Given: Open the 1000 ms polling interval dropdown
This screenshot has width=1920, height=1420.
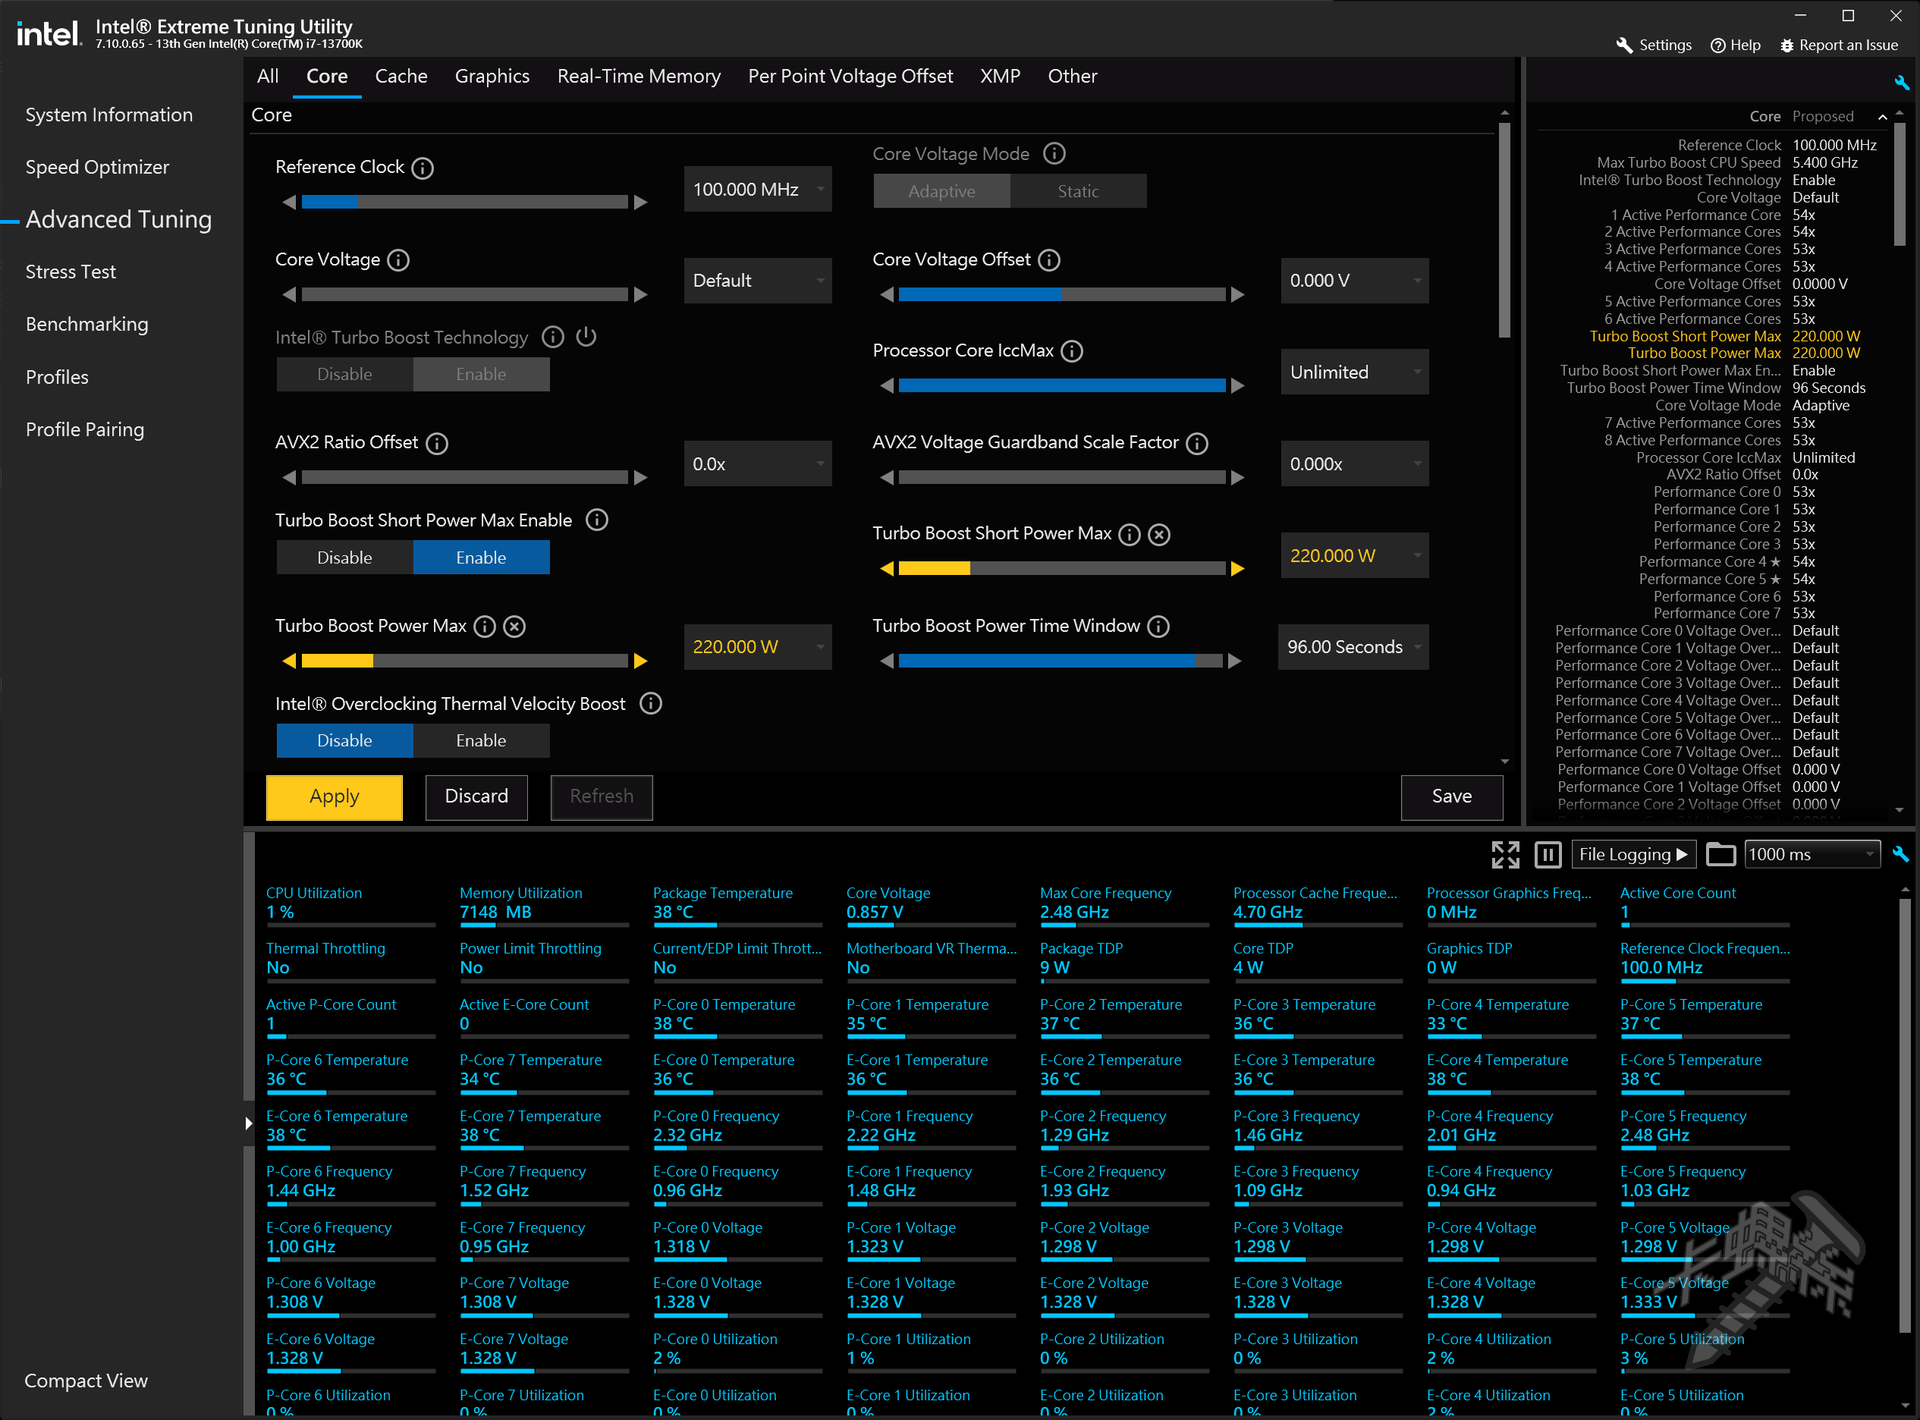Looking at the screenshot, I should (1811, 854).
